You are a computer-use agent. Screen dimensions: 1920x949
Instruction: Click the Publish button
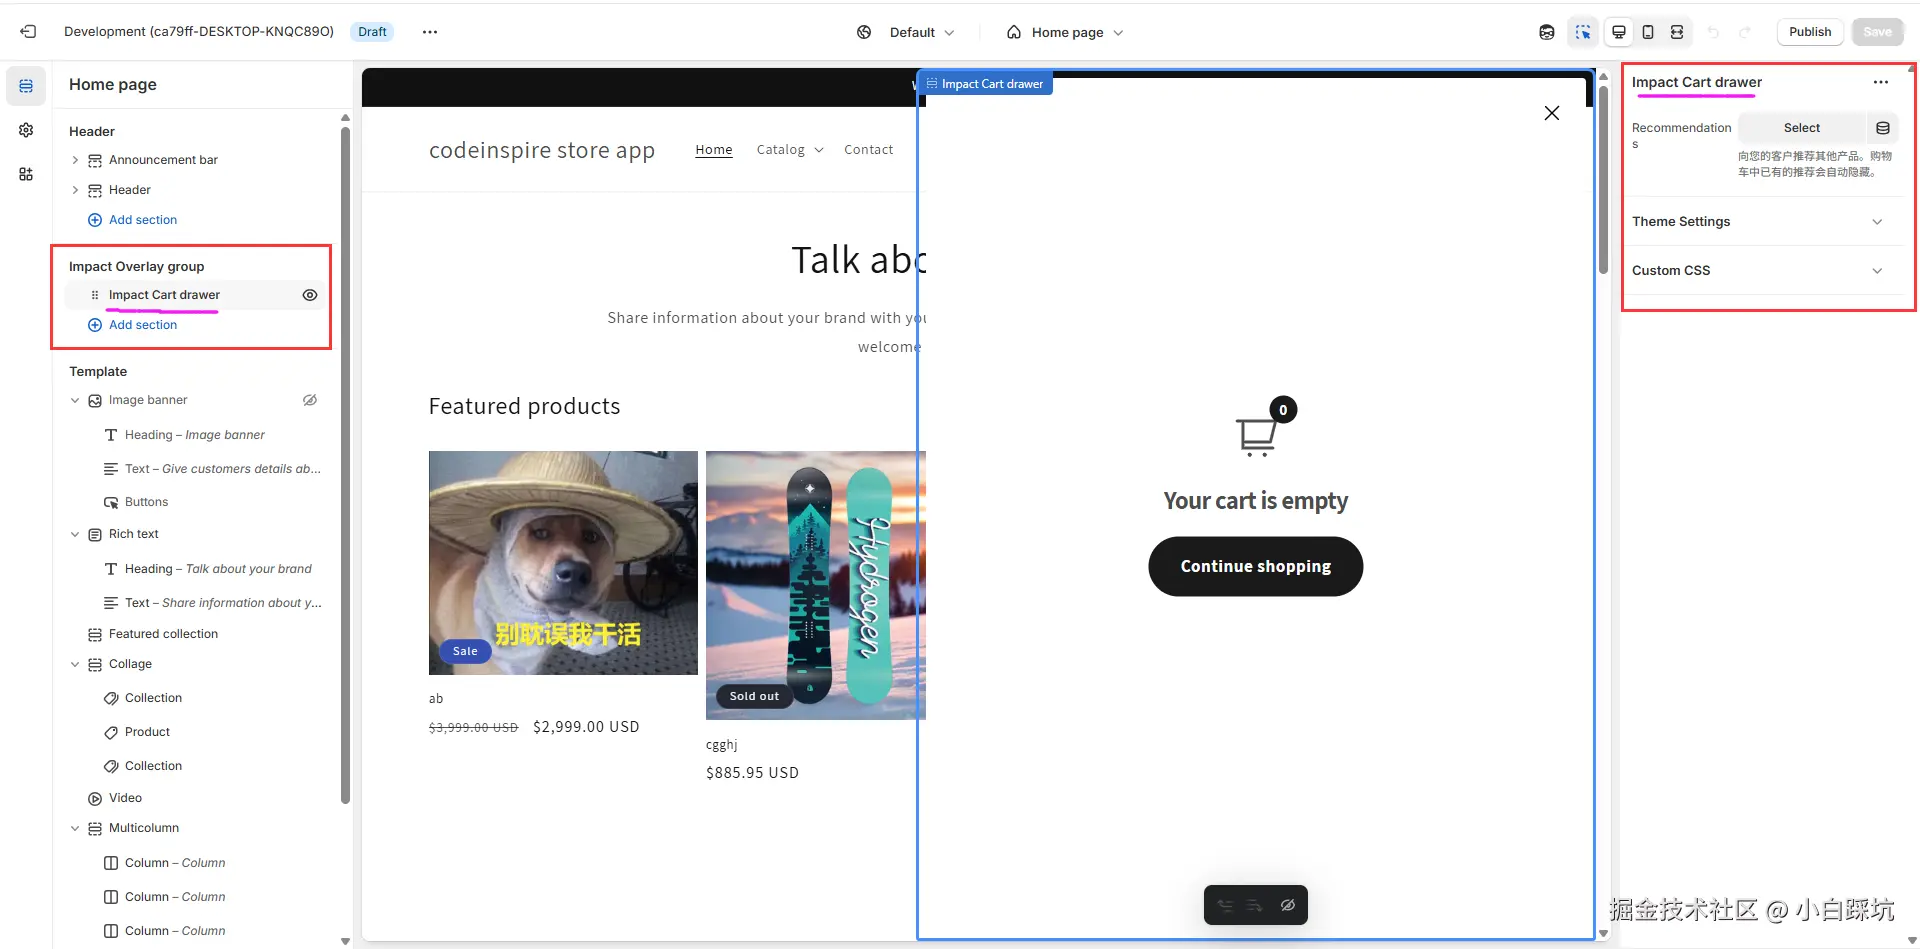(x=1810, y=32)
